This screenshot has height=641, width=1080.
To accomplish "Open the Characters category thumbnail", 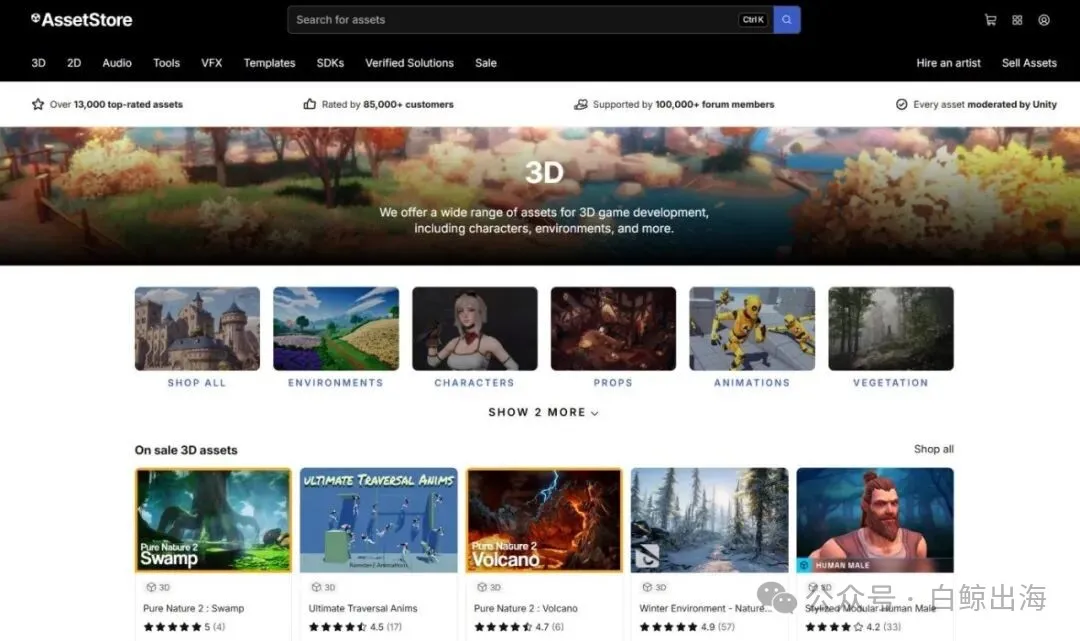I will point(475,328).
